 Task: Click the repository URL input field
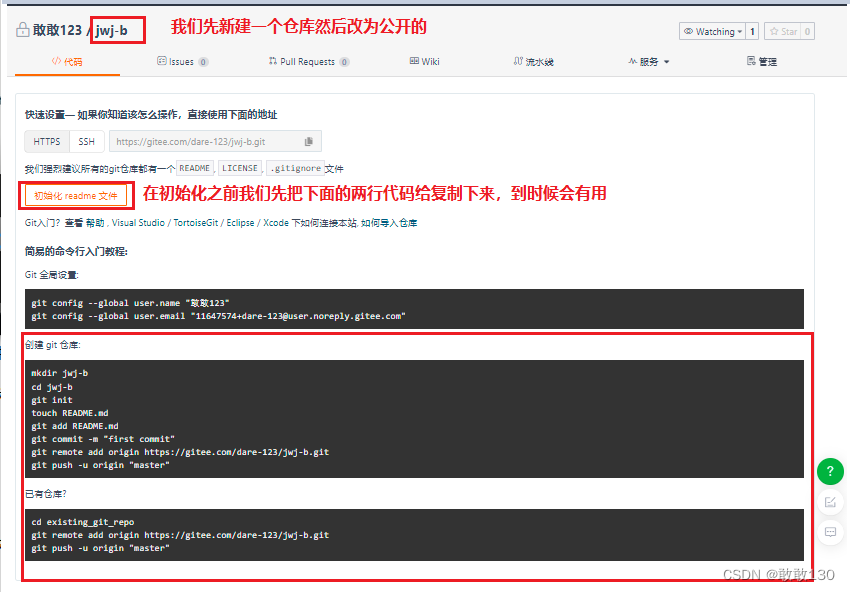[205, 141]
